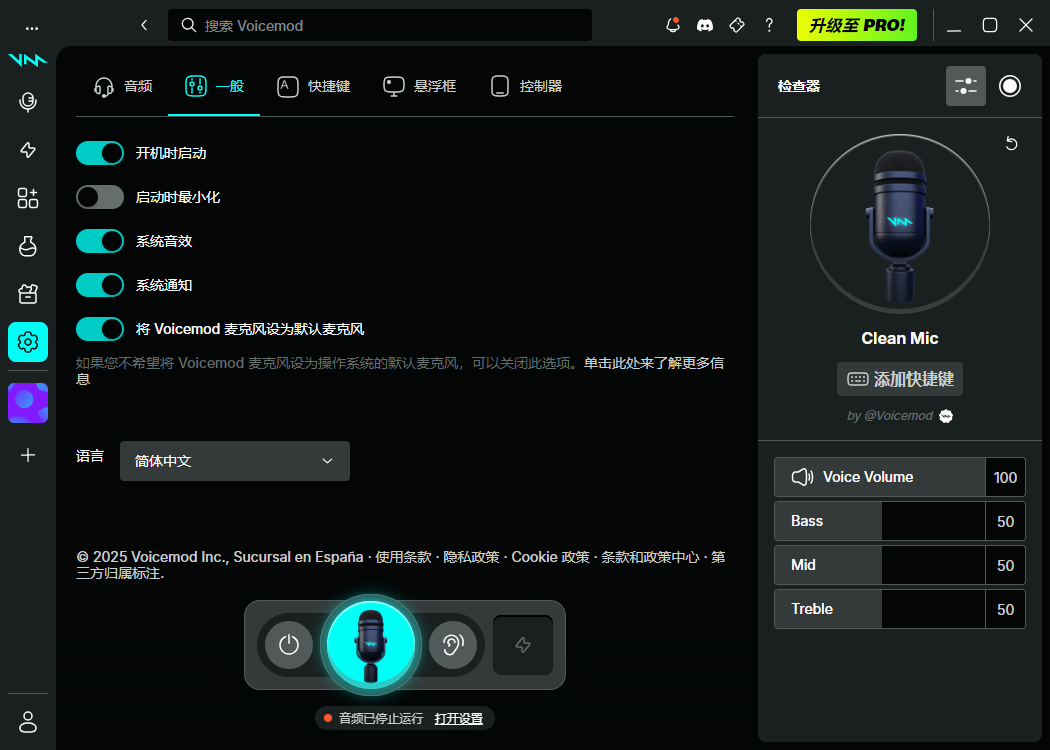Screen dimensions: 1050x750
Task: Toggle Voicemod default microphone switch
Action: 100,329
